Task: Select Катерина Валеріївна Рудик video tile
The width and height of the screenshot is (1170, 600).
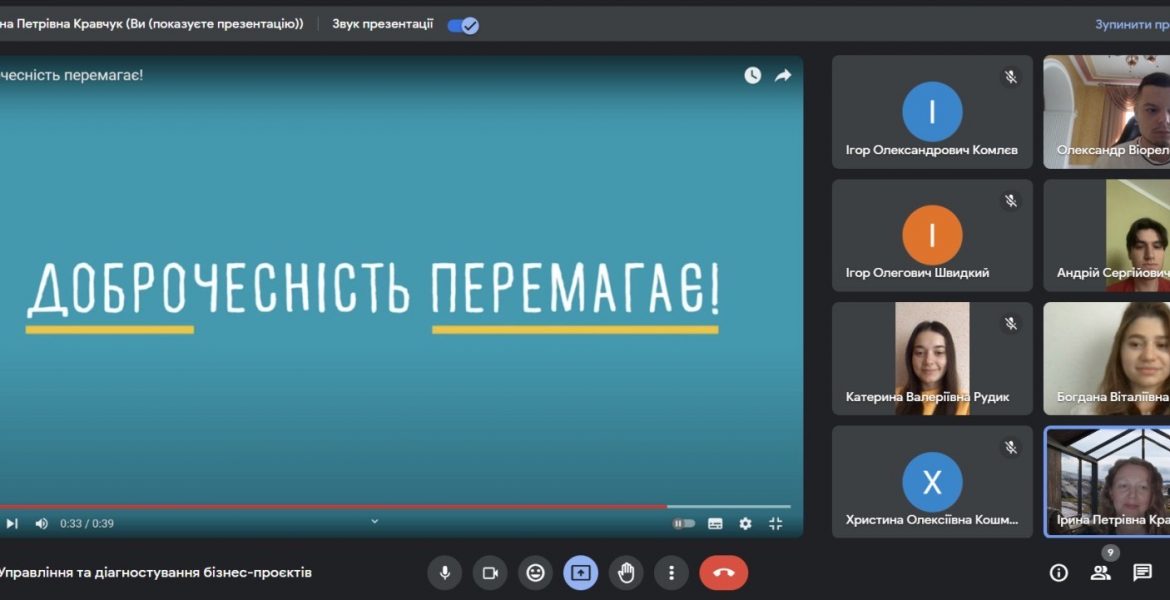Action: click(932, 359)
